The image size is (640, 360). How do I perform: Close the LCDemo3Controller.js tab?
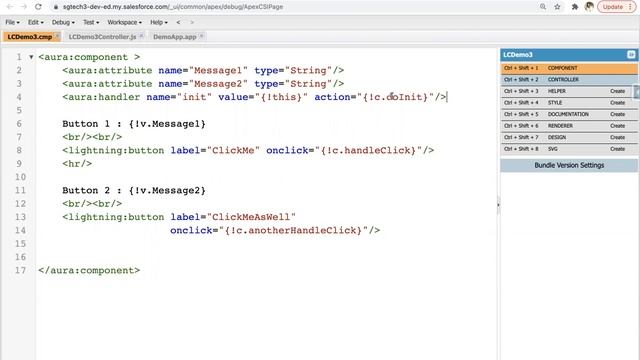tap(141, 36)
